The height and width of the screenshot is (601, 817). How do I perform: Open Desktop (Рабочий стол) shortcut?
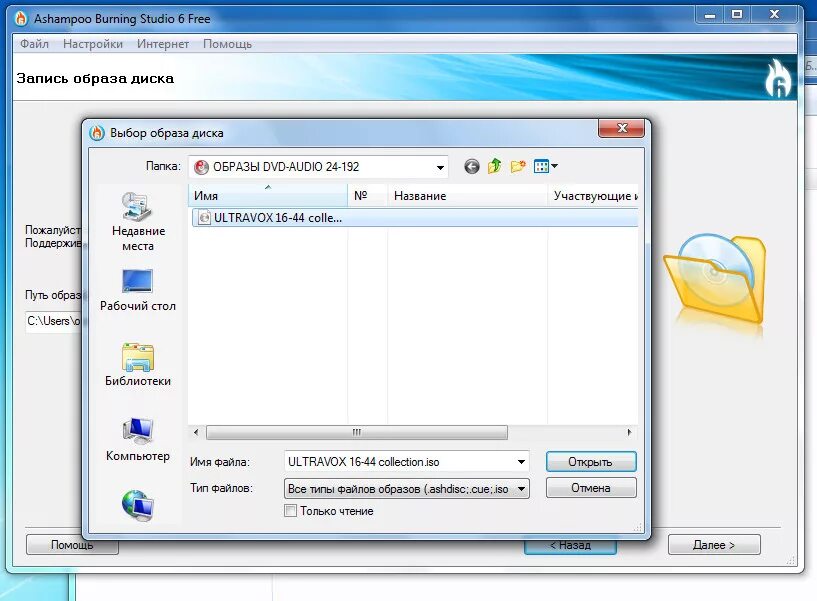138,290
